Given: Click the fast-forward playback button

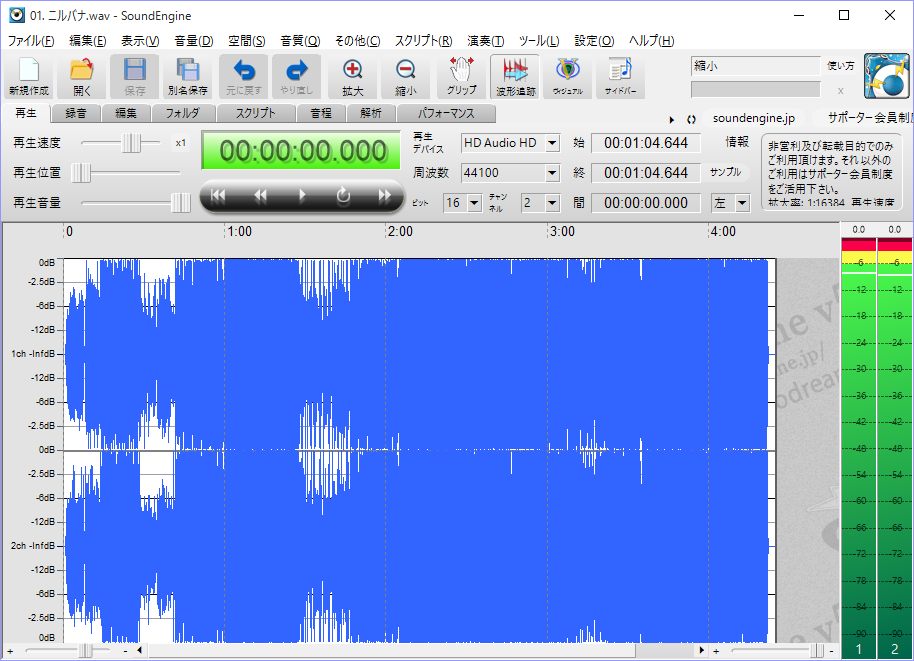Looking at the screenshot, I should point(384,196).
